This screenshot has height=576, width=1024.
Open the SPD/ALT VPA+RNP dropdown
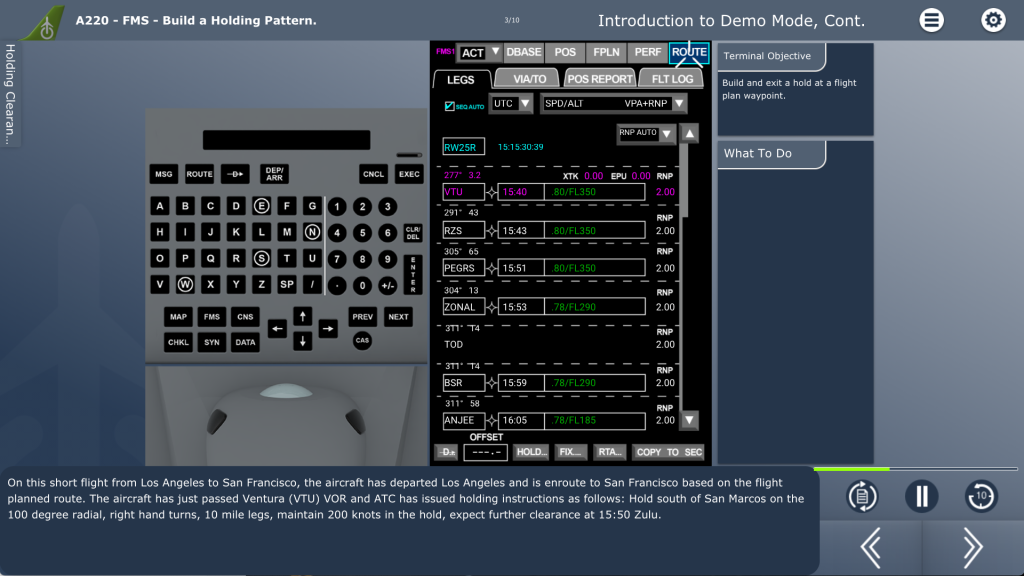pyautogui.click(x=613, y=103)
